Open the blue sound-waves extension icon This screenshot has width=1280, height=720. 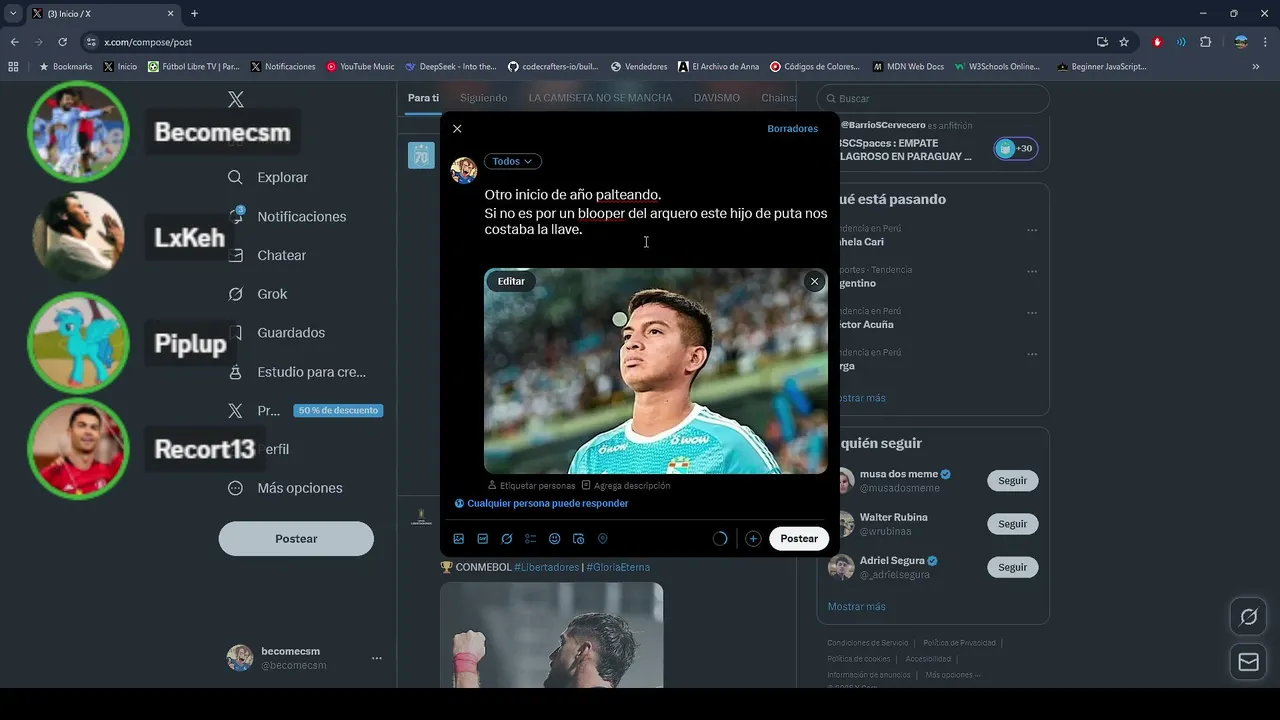pos(1181,42)
